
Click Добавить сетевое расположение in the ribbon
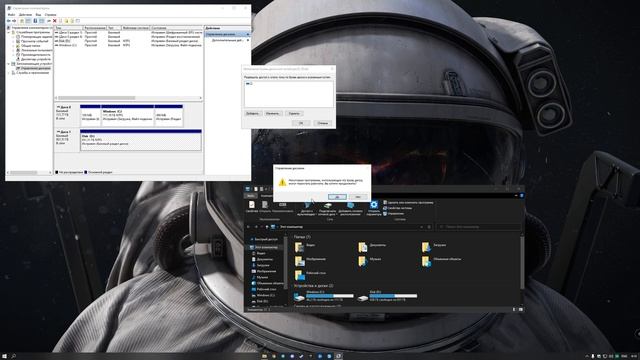click(350, 208)
